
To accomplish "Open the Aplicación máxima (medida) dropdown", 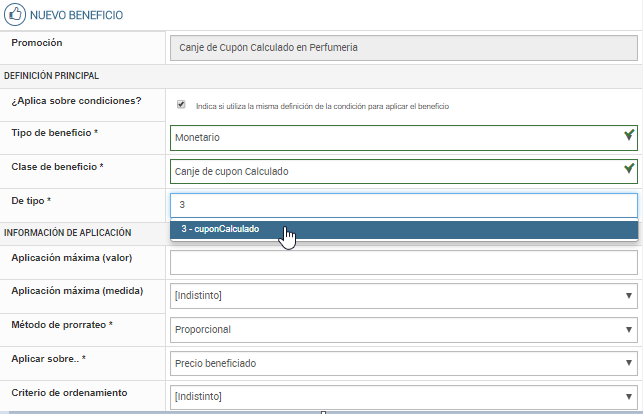I will (403, 296).
